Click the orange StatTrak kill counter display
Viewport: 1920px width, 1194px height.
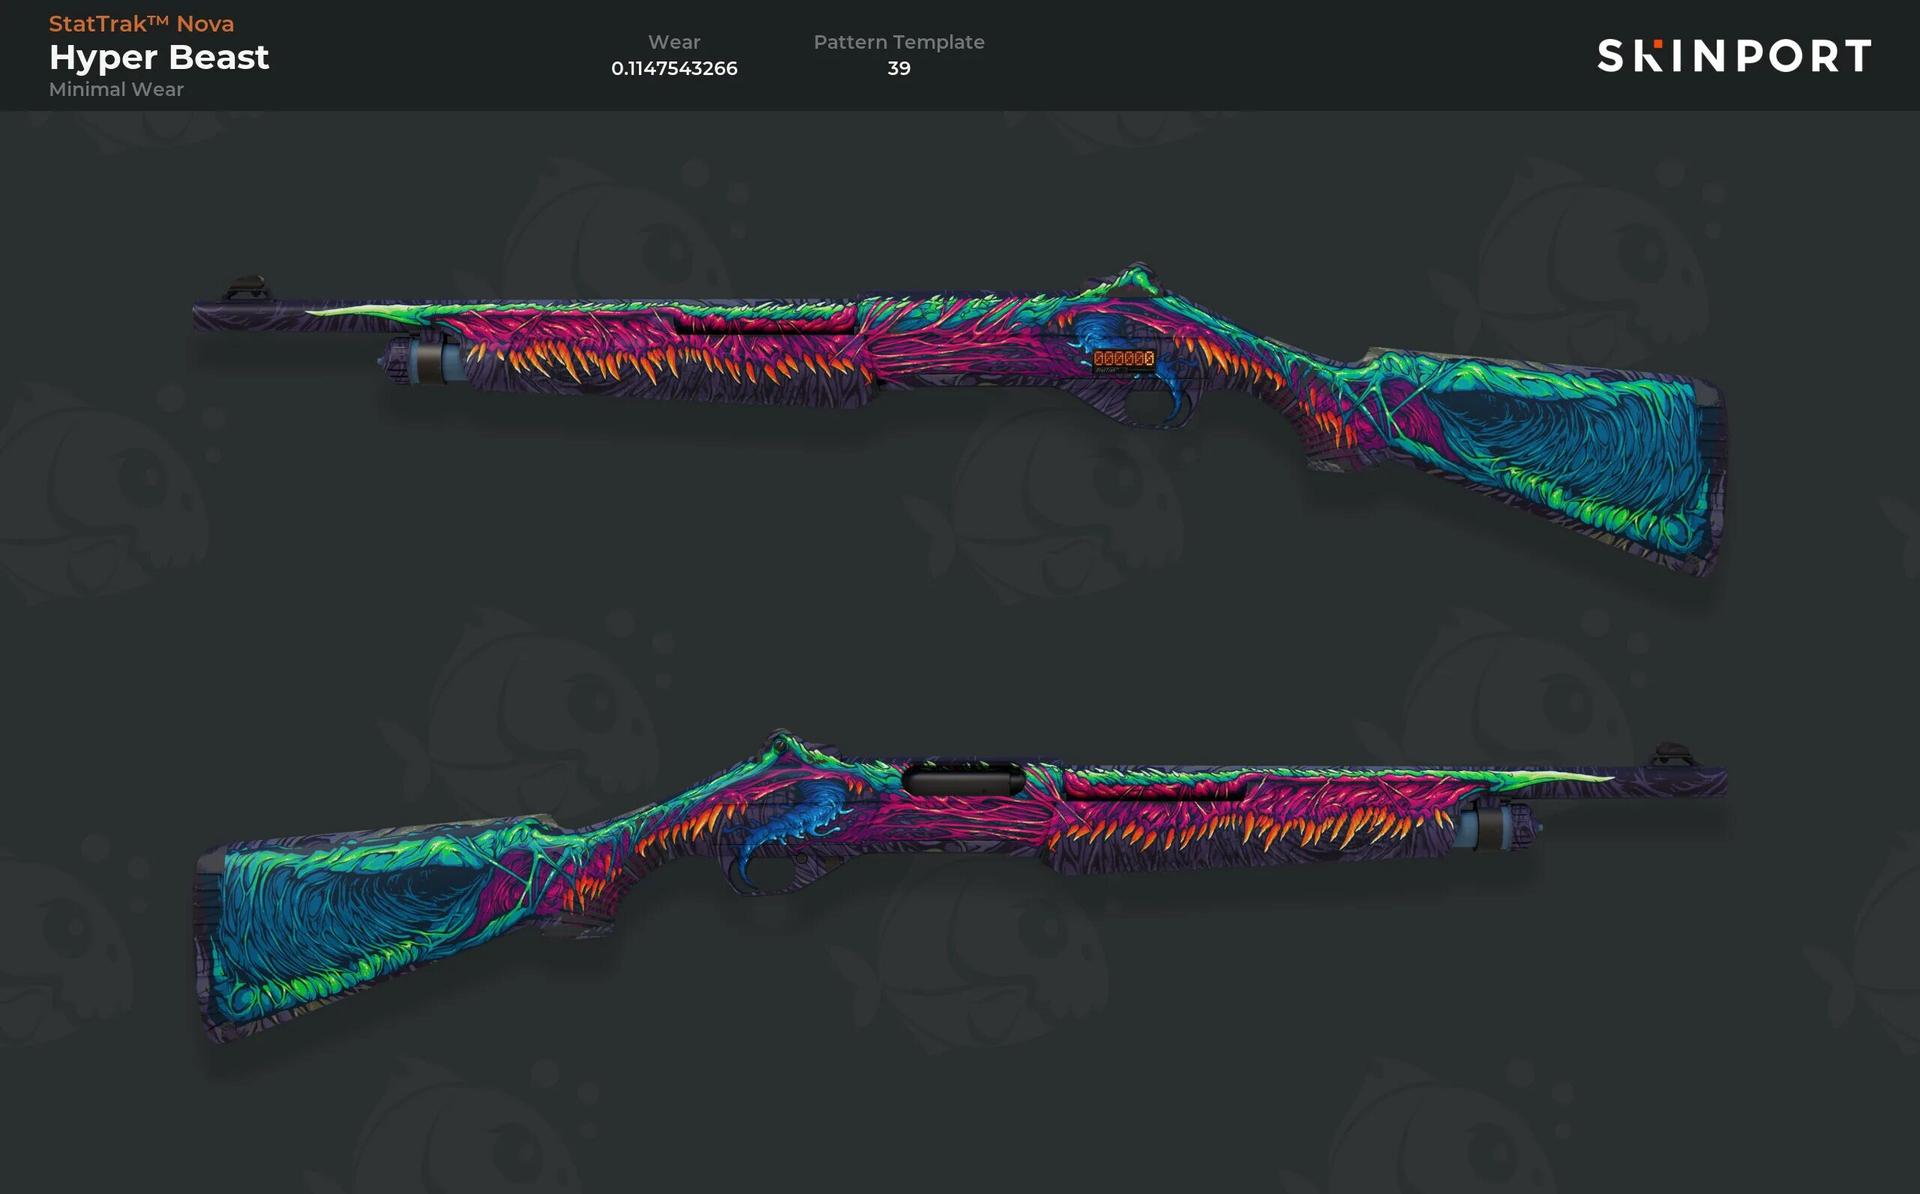(1123, 359)
